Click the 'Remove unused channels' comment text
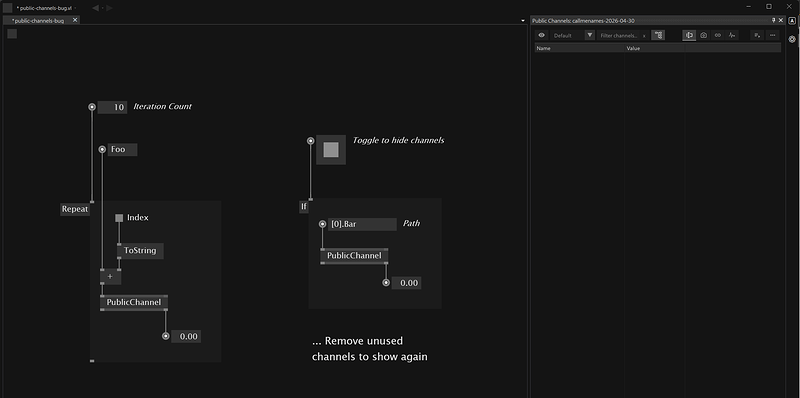The image size is (800, 398). 370,349
